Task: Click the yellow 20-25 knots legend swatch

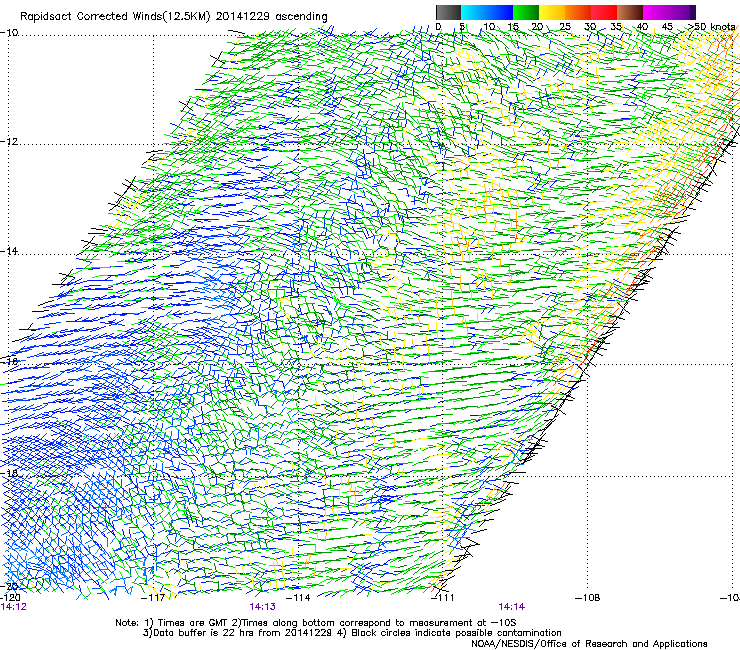Action: (x=552, y=12)
